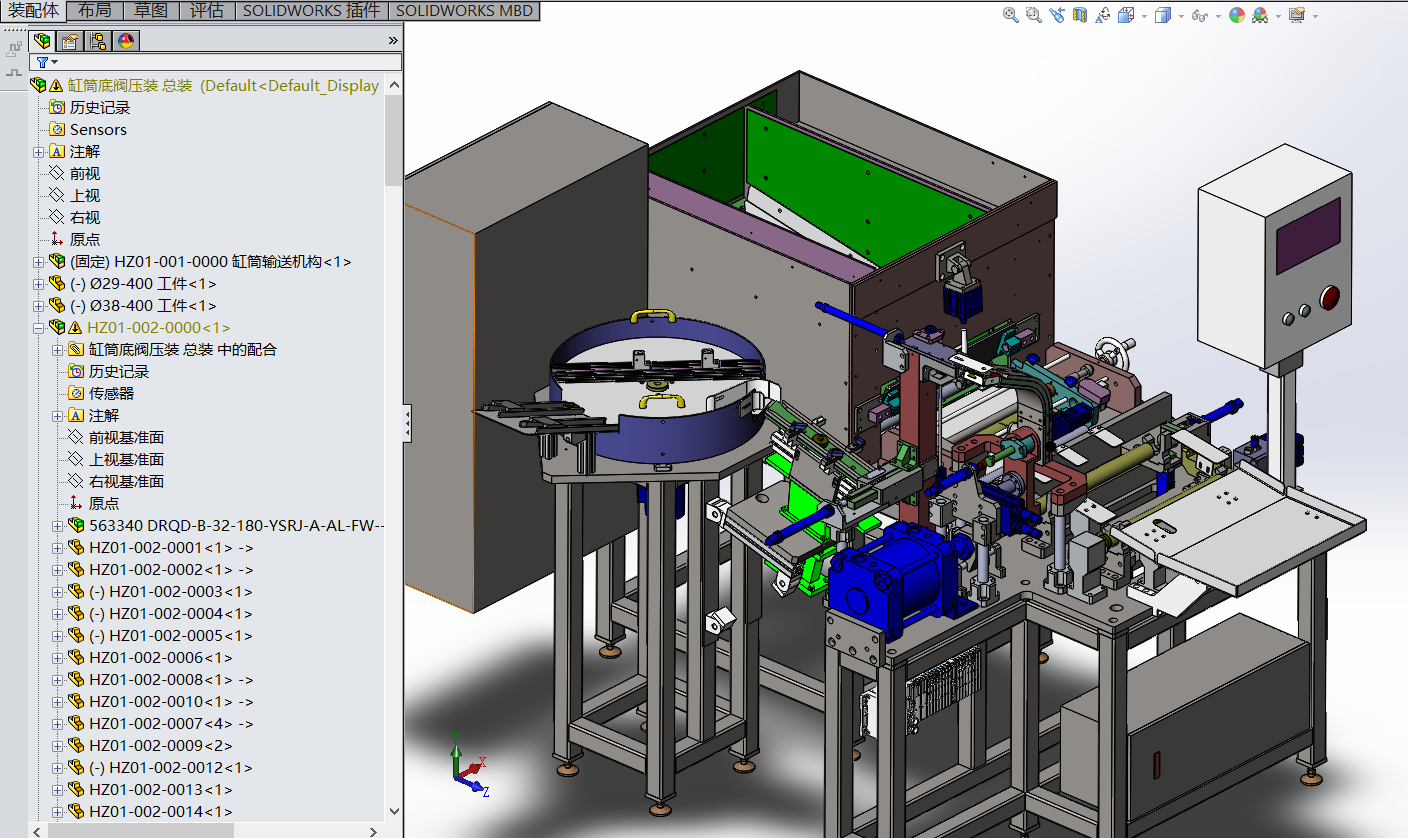Select HZ01-002-0014<1> in the tree

tap(160, 811)
